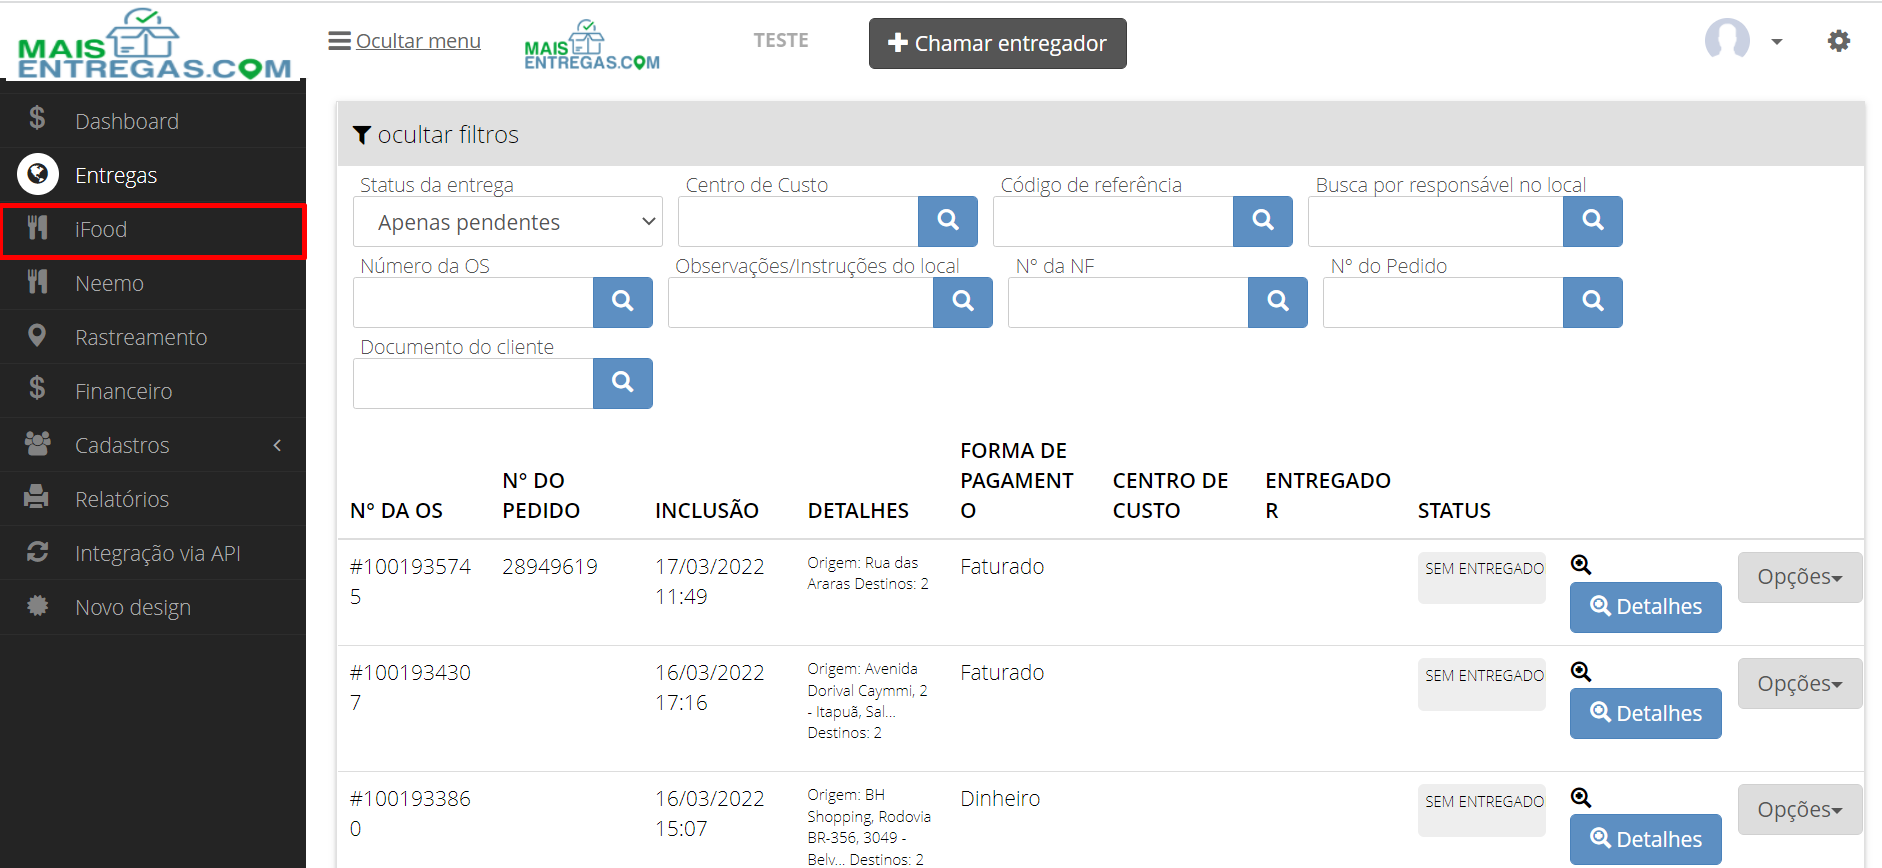Click the Novo design badge icon
1882x868 pixels.
[37, 605]
